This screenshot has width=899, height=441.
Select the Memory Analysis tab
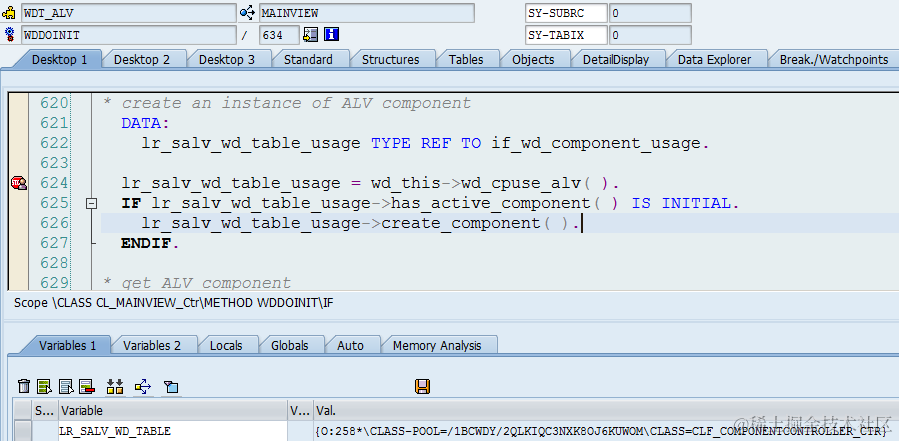click(437, 346)
